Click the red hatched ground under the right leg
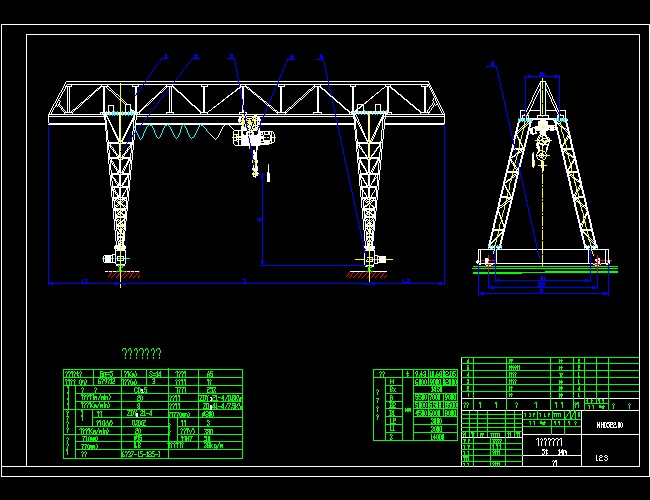 point(367,275)
